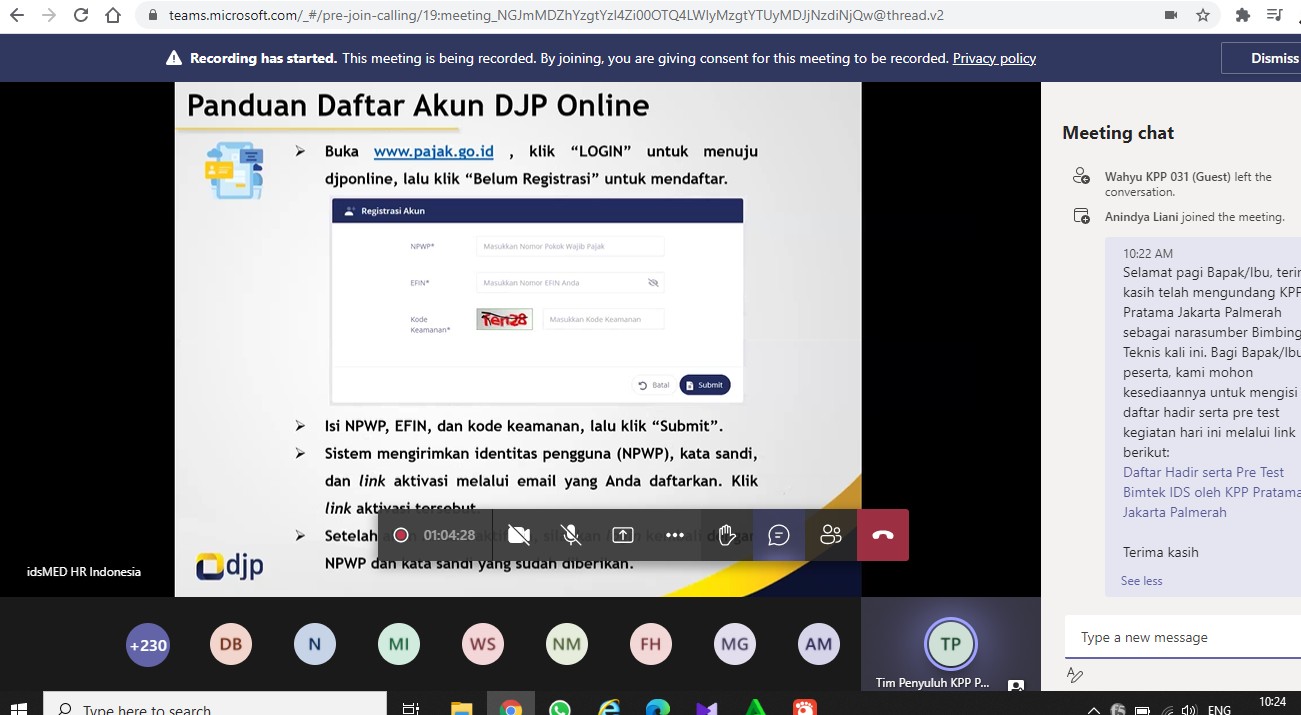
Task: Open Daftar Hadir serta Pre Test link
Action: point(1203,472)
